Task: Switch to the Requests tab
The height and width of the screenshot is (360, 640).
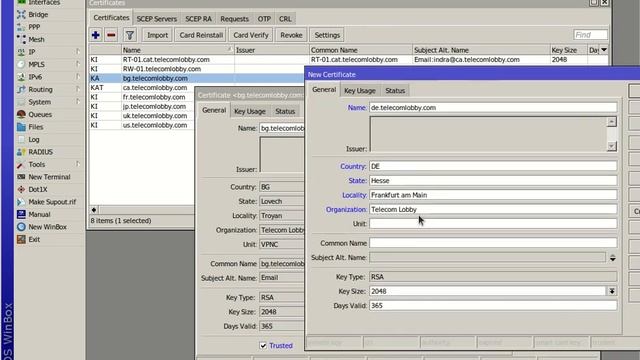Action: pos(234,19)
